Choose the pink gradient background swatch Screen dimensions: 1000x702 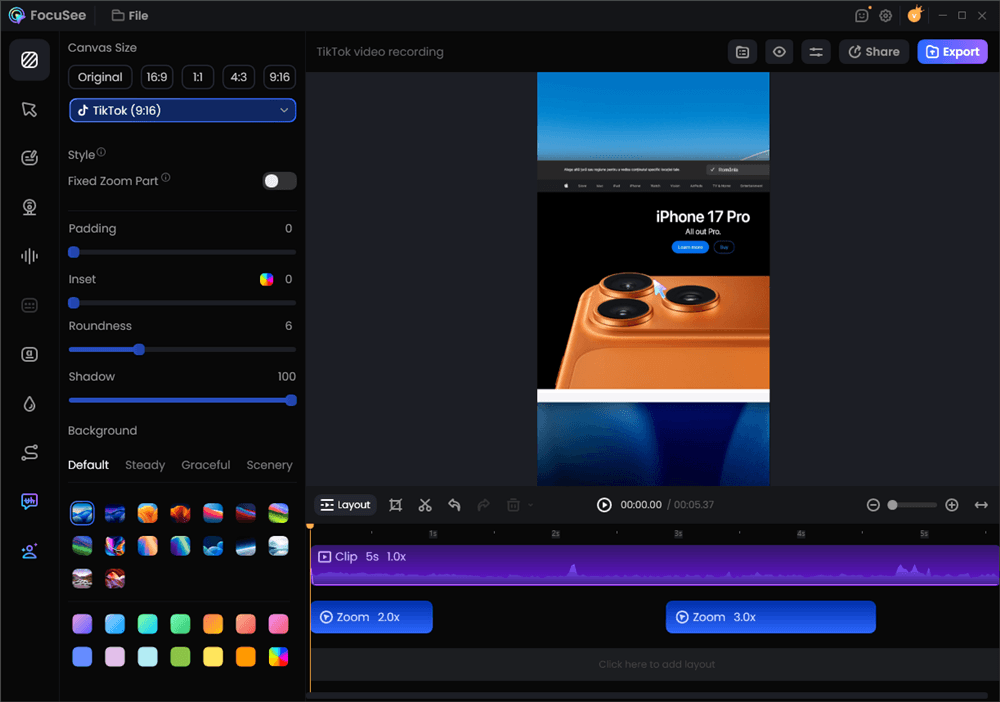click(279, 624)
